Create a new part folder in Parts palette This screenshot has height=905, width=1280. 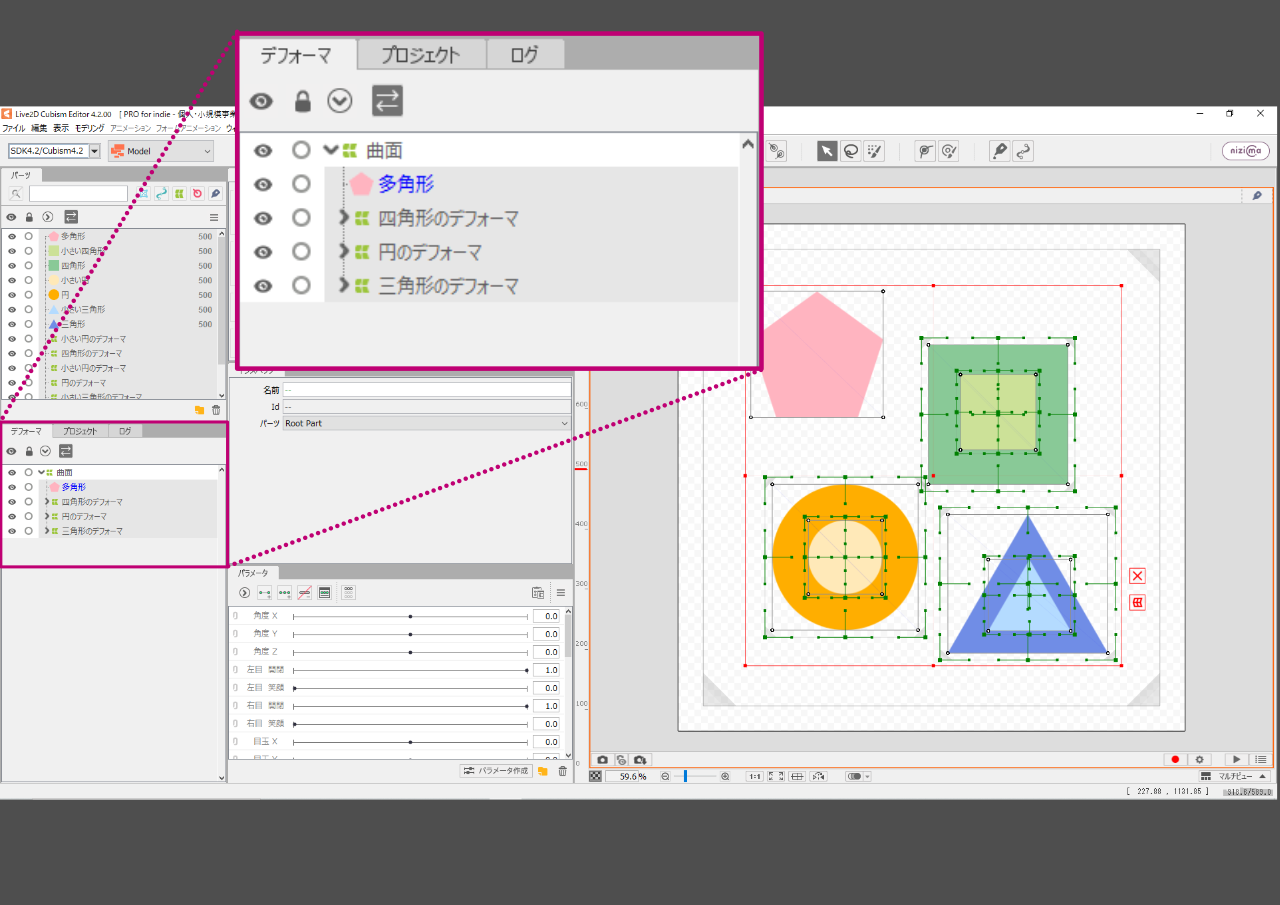point(199,409)
